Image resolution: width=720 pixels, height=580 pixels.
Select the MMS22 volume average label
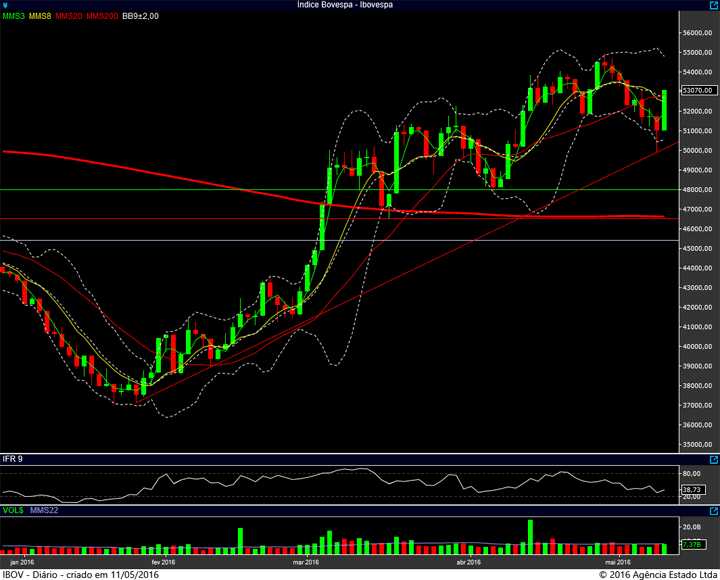(44, 510)
